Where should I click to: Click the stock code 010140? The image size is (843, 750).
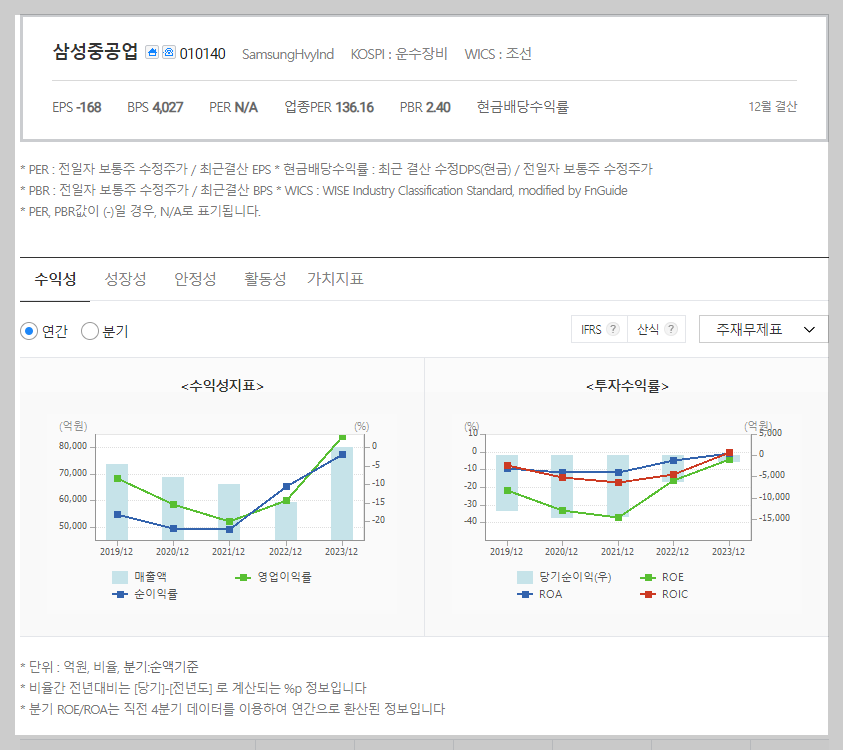click(x=203, y=54)
